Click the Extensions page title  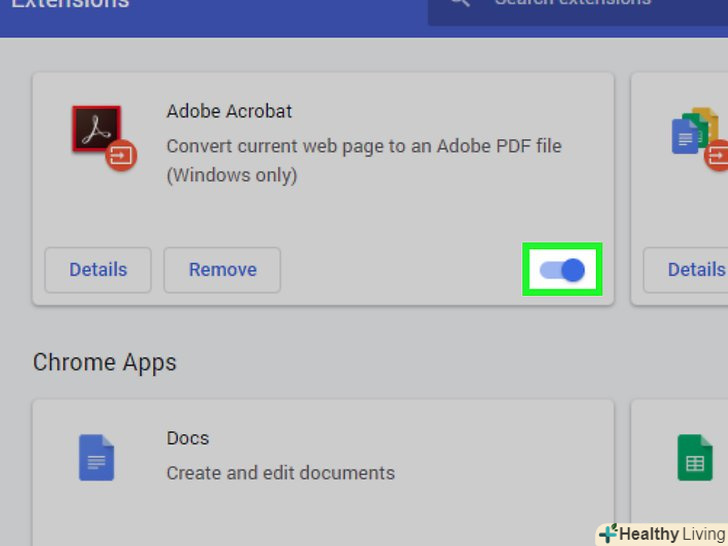pyautogui.click(x=70, y=4)
